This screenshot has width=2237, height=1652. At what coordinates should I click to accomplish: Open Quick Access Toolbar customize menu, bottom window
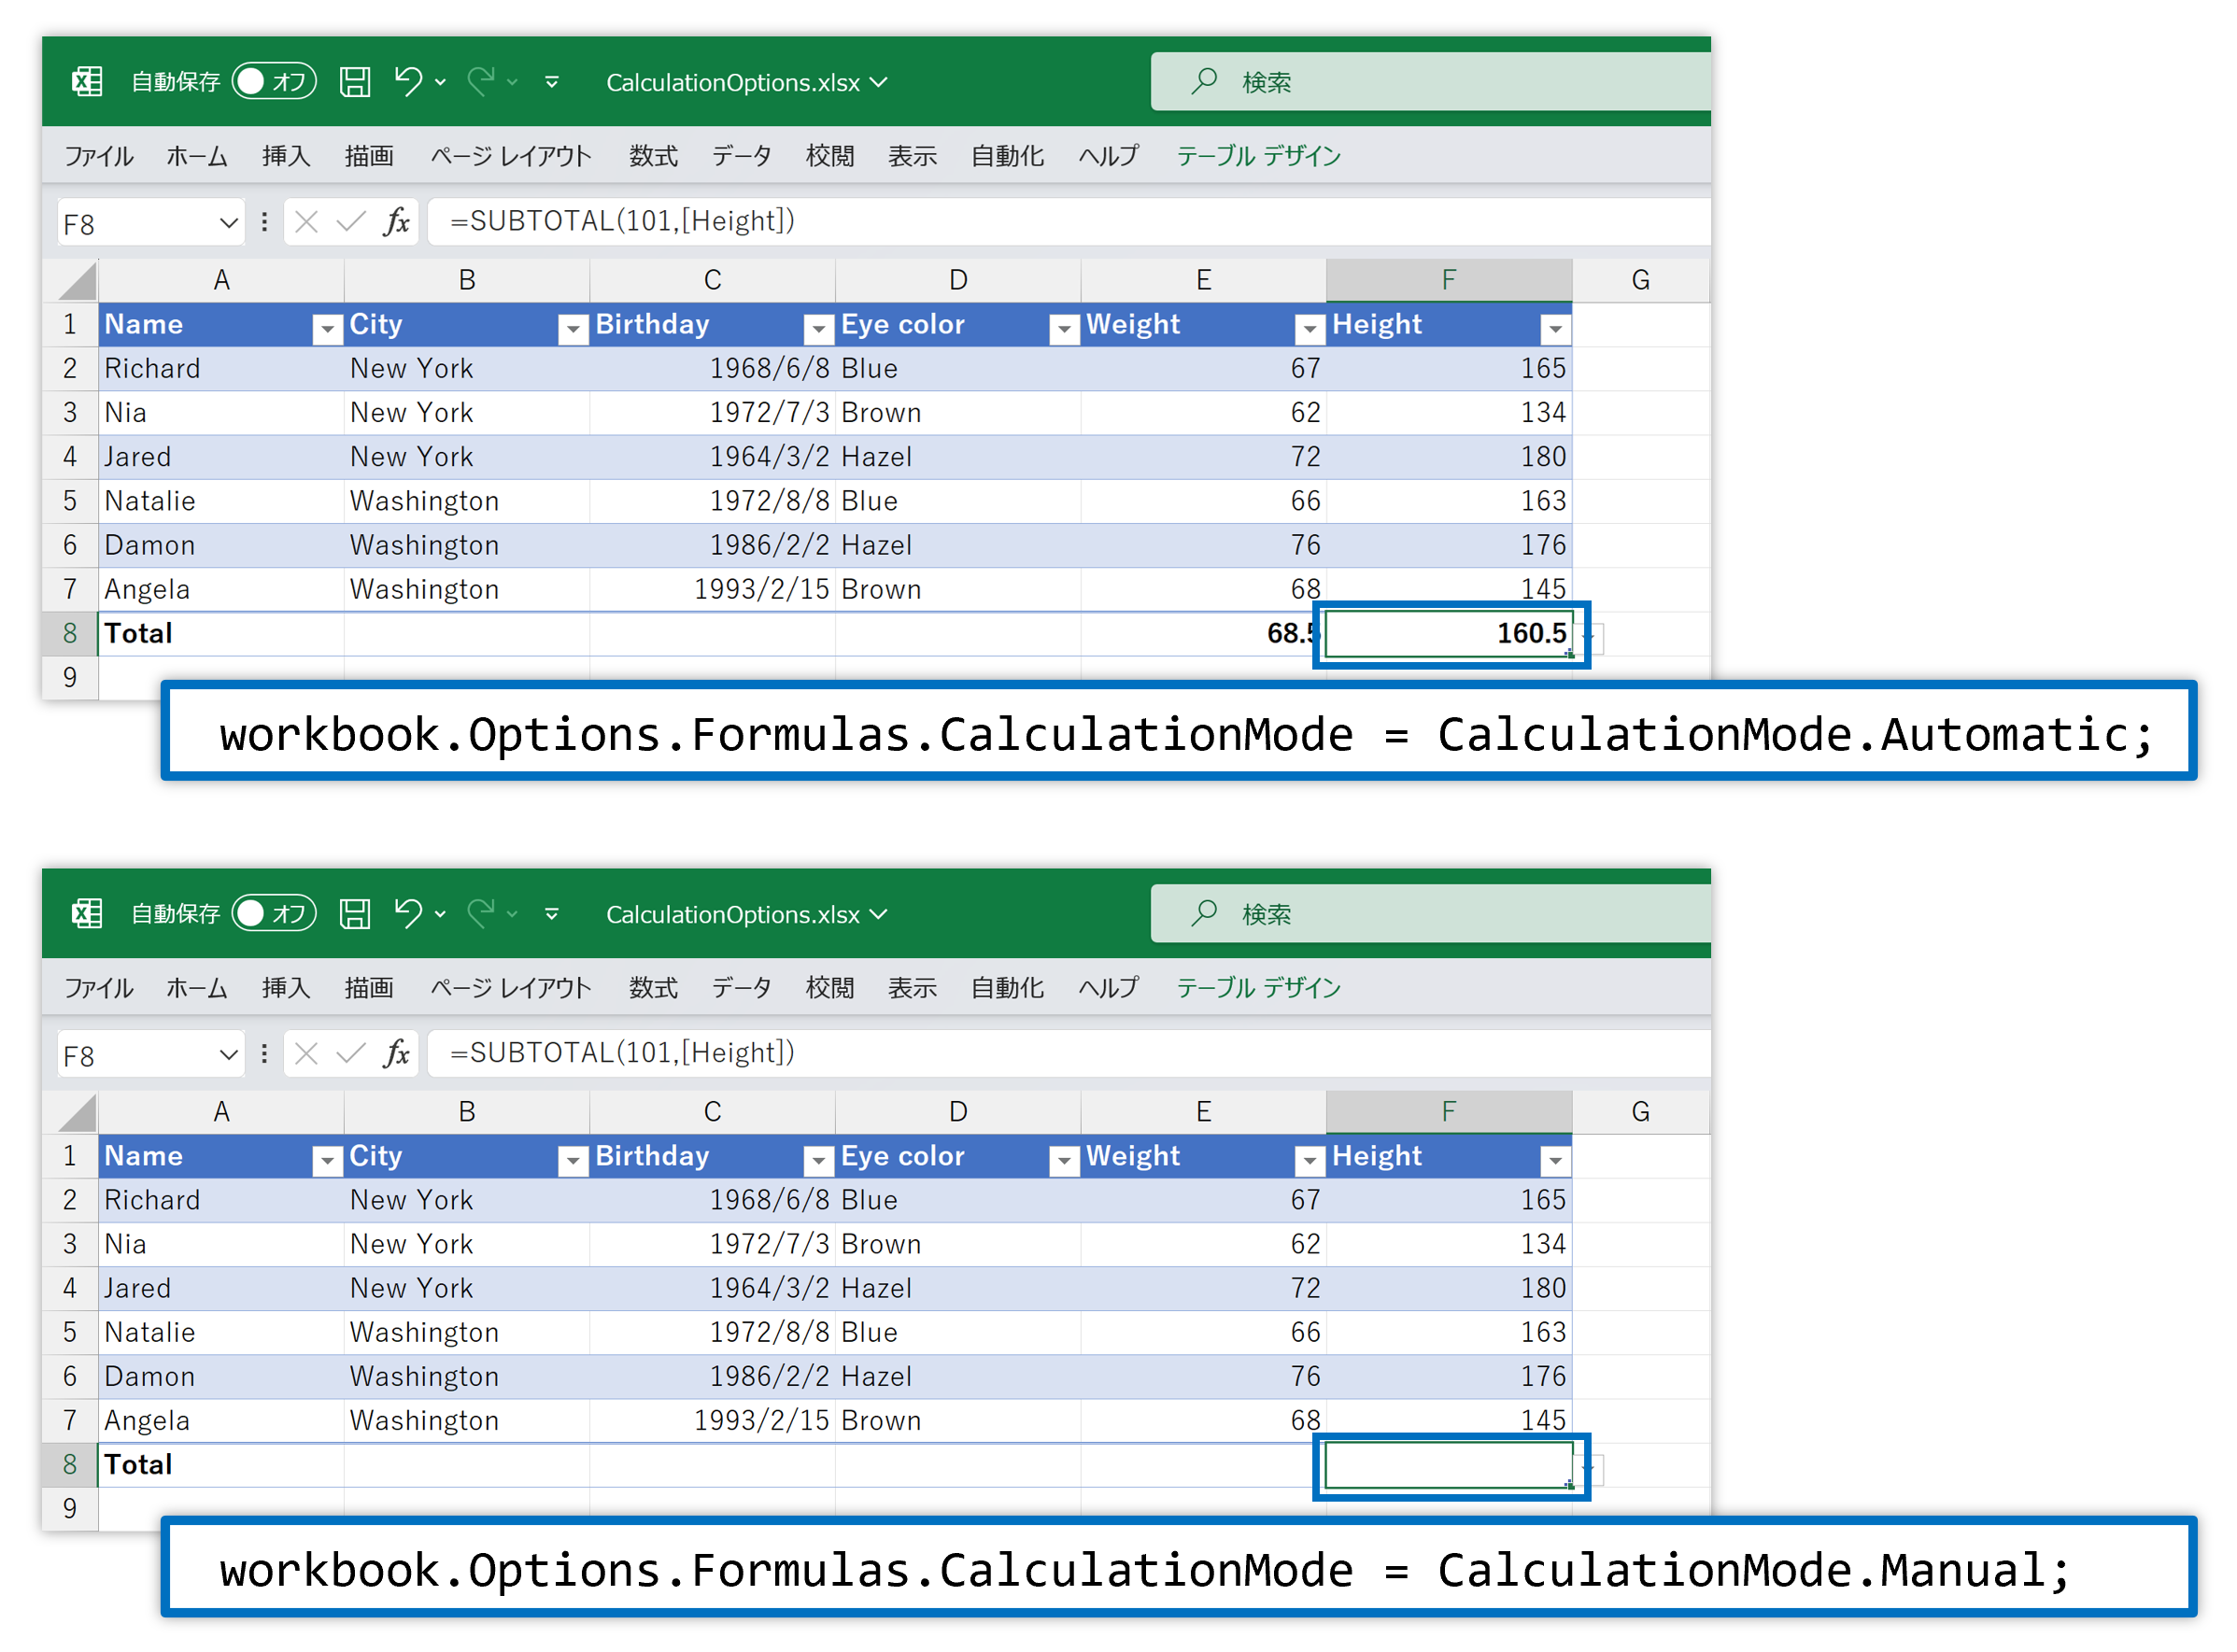pos(552,914)
